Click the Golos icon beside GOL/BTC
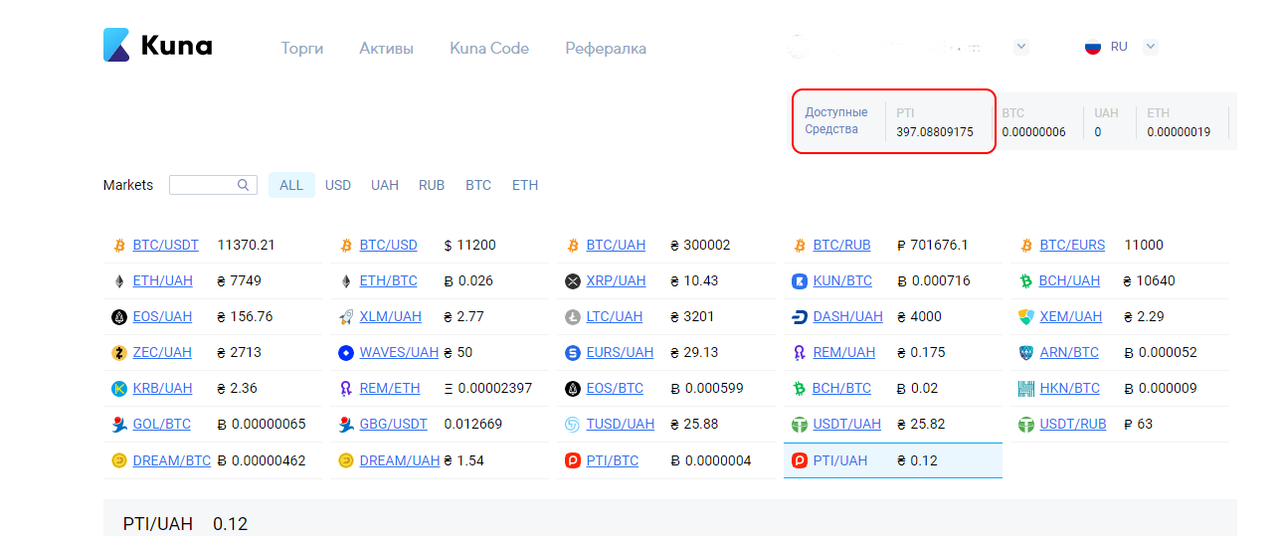The width and height of the screenshot is (1280, 536). click(x=119, y=425)
